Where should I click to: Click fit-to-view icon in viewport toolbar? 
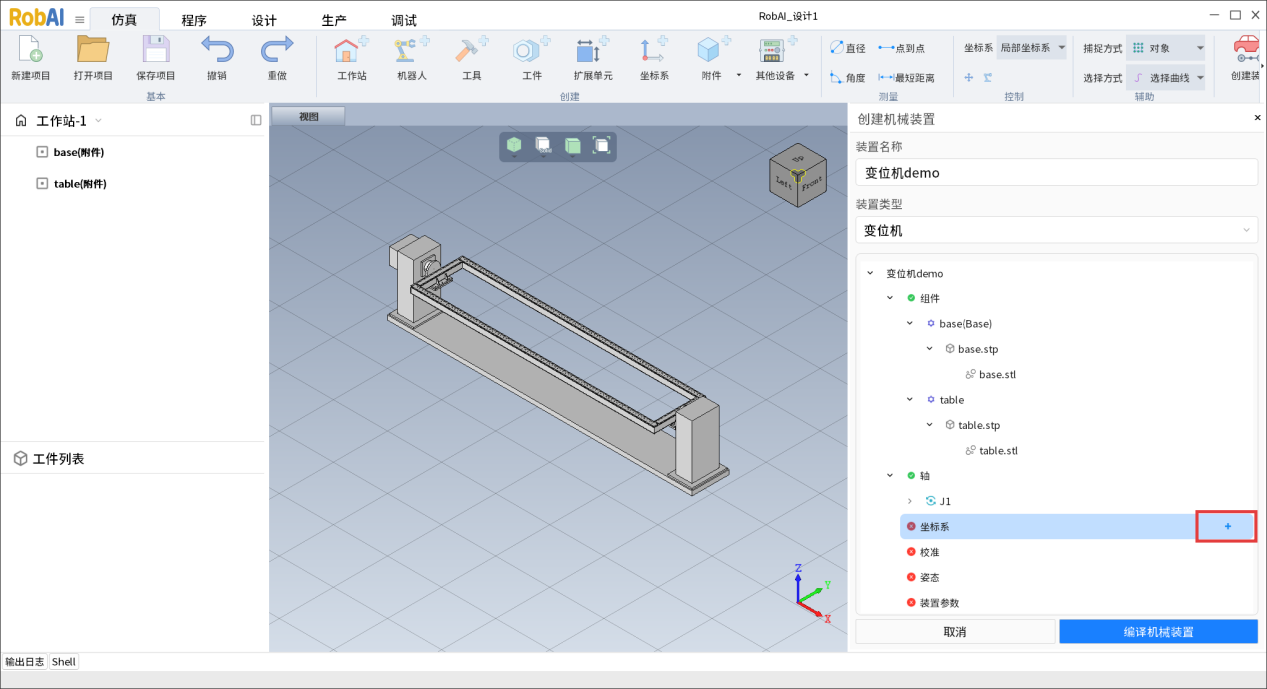[602, 146]
